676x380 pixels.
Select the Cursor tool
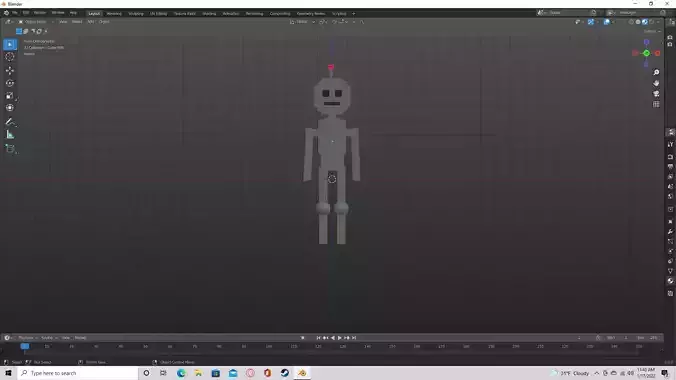(10, 57)
